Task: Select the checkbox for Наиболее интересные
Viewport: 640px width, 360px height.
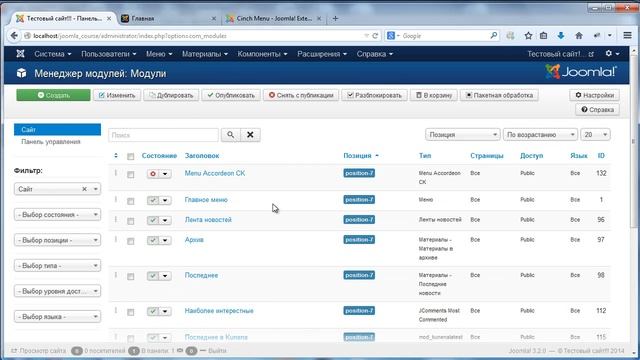Action: (x=131, y=312)
